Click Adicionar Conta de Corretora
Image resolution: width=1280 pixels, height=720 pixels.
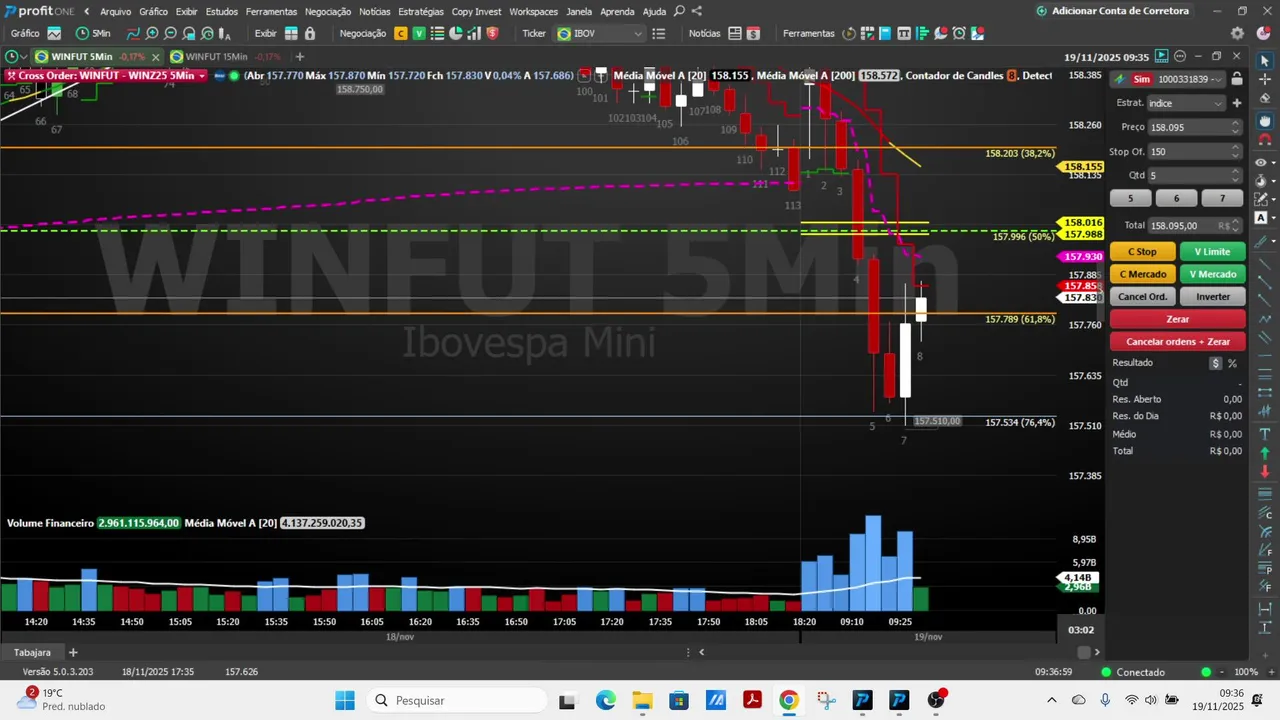(x=1113, y=11)
